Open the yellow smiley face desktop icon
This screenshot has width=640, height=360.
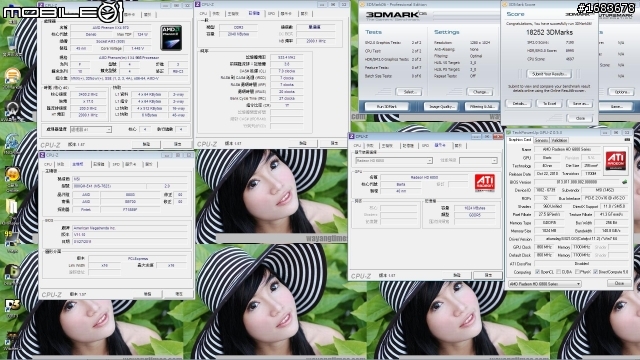tap(13, 174)
